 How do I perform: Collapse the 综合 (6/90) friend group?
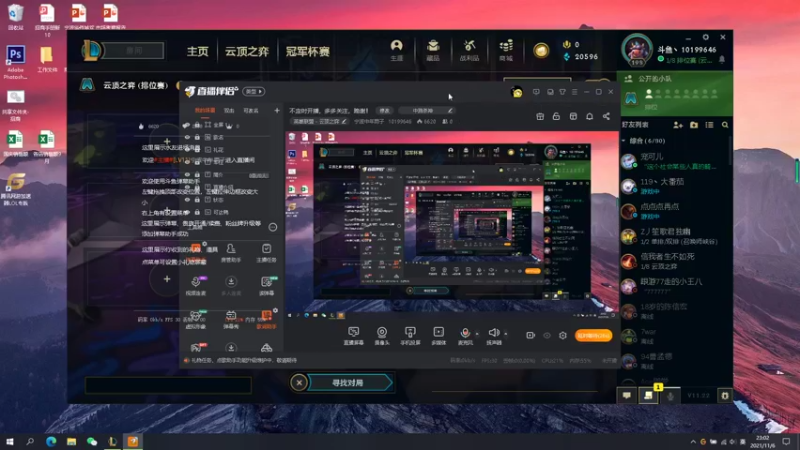coord(624,140)
